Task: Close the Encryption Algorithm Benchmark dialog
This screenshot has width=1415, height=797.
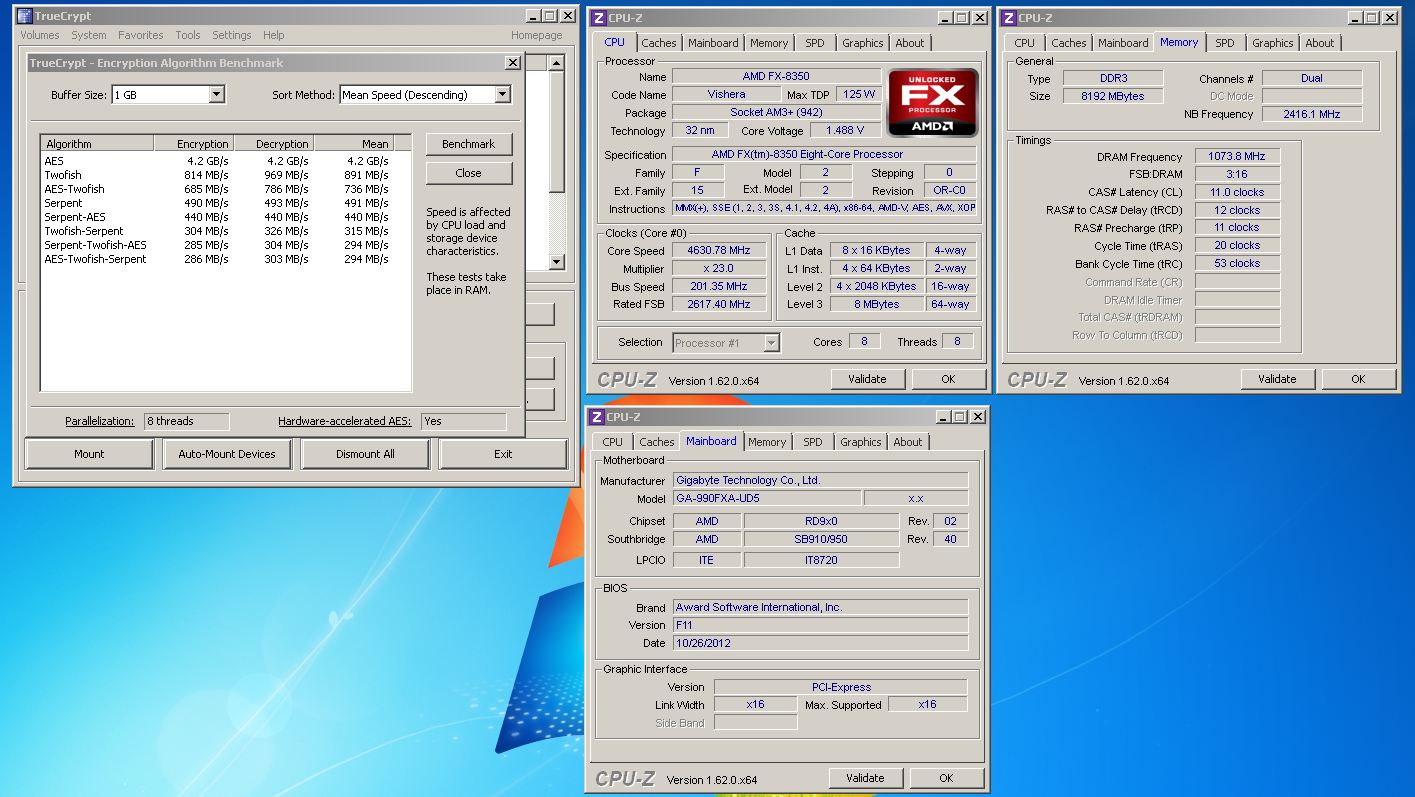Action: pos(512,62)
